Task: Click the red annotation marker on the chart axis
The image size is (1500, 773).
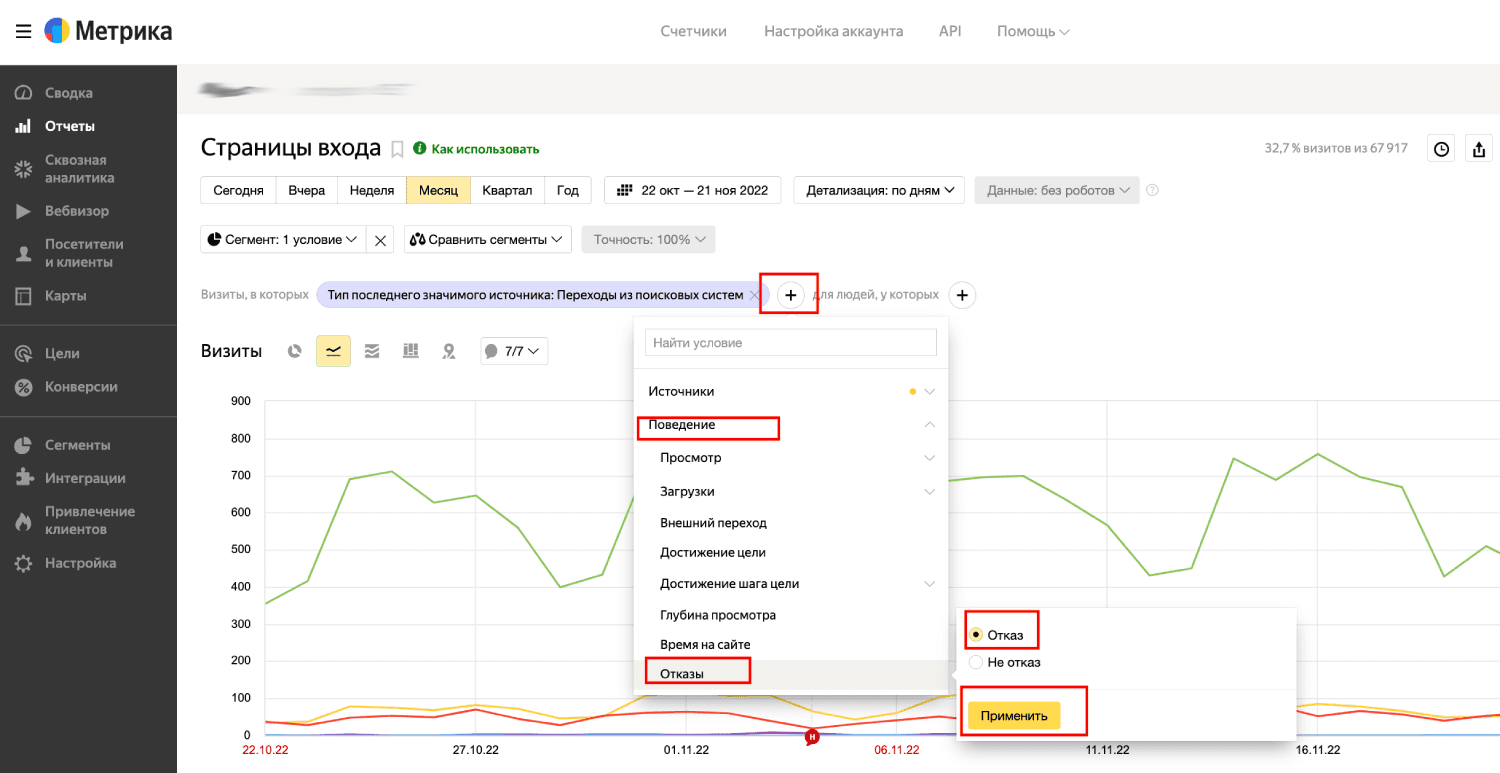Action: pyautogui.click(x=812, y=737)
